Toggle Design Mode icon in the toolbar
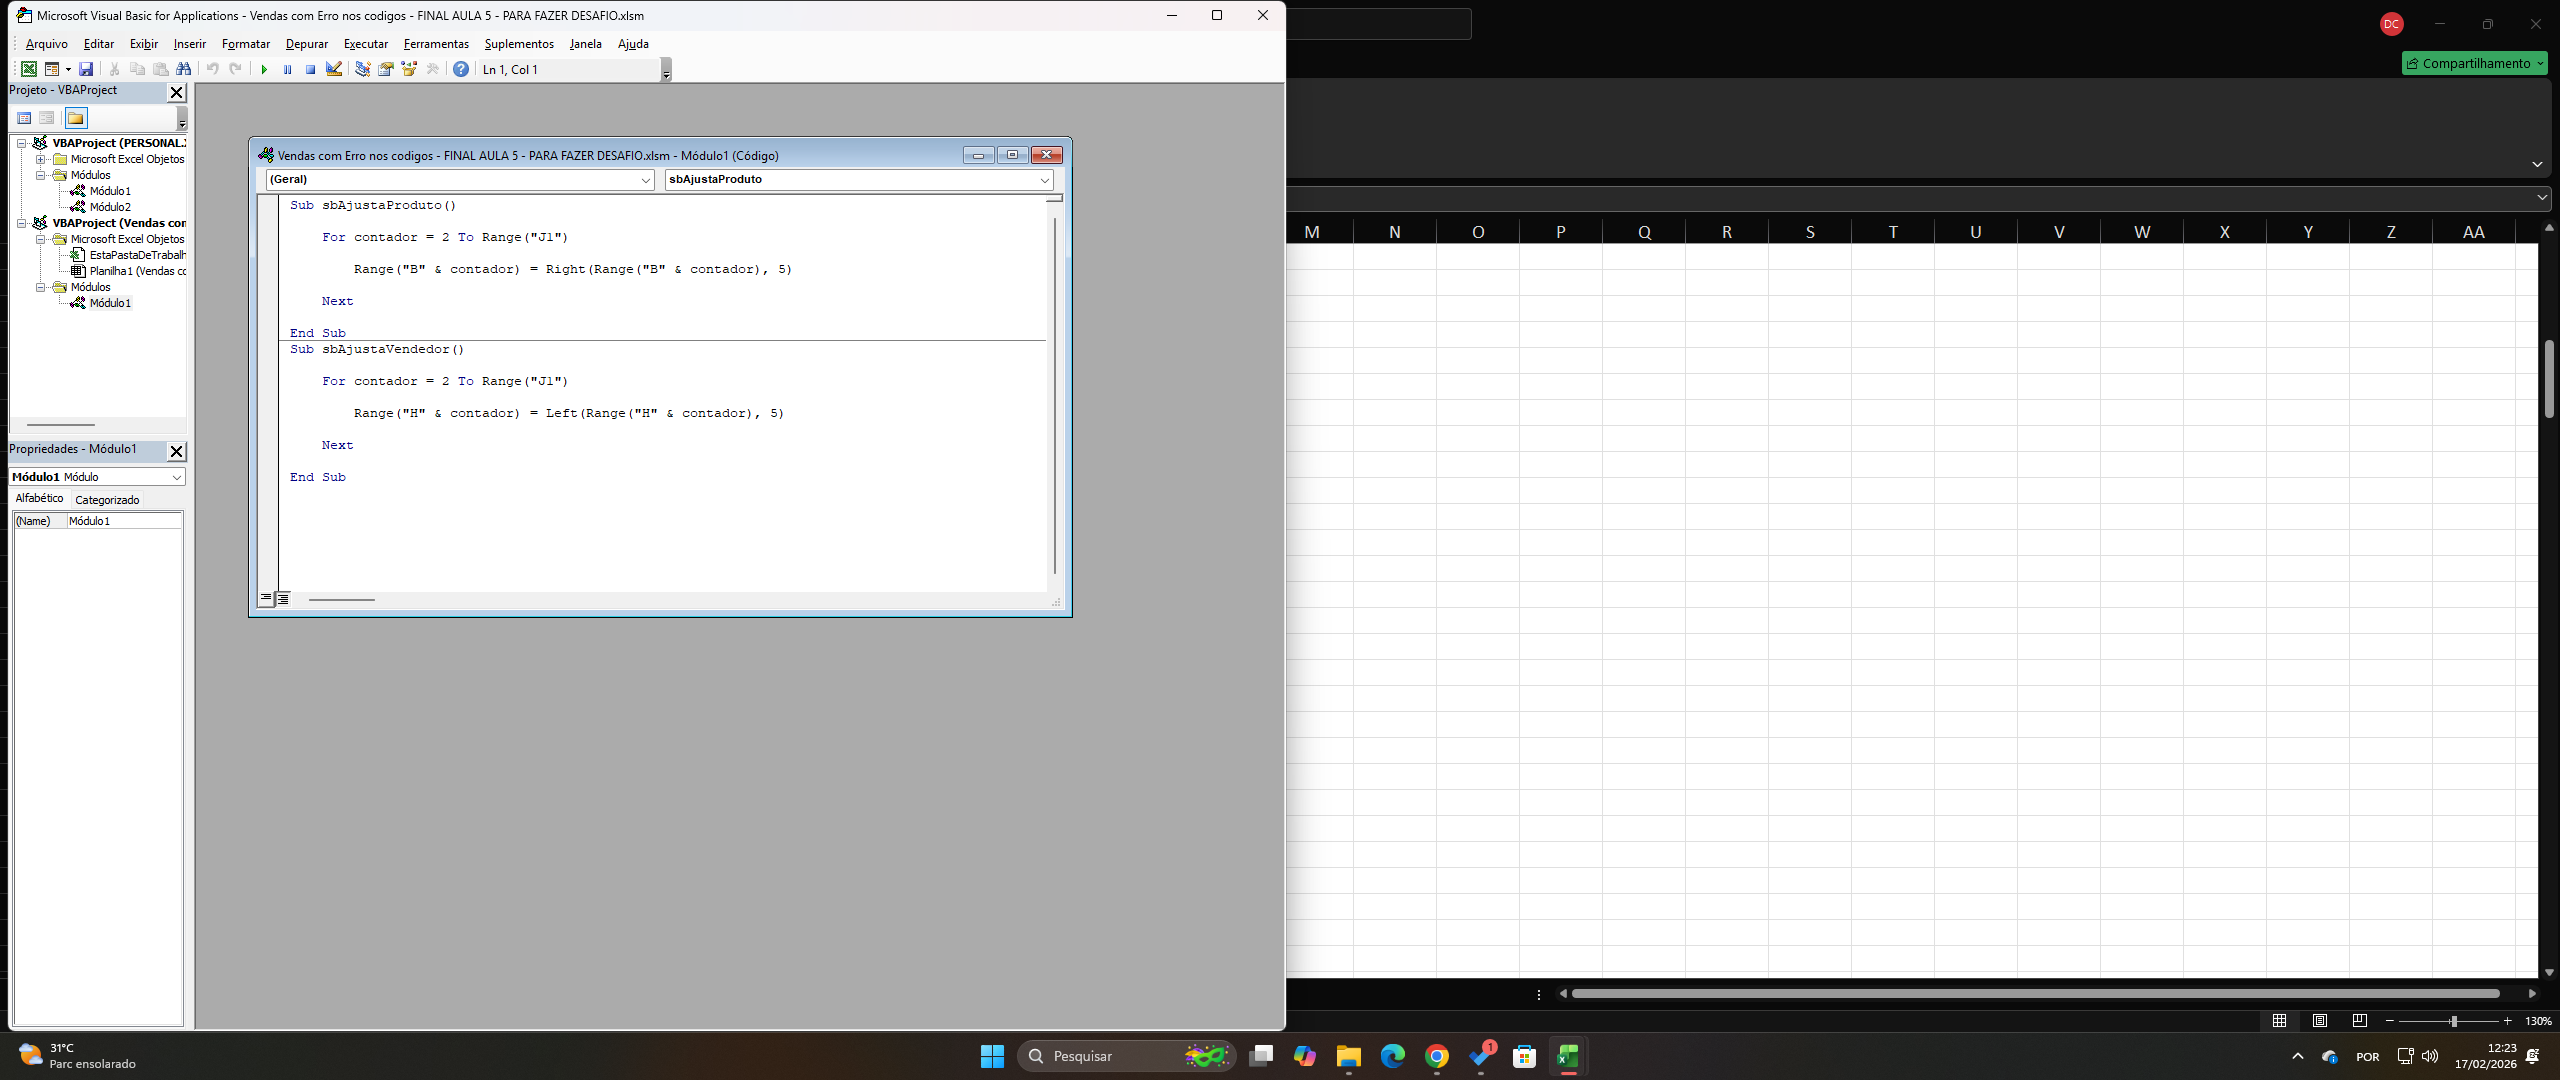This screenshot has width=2560, height=1080. point(334,69)
